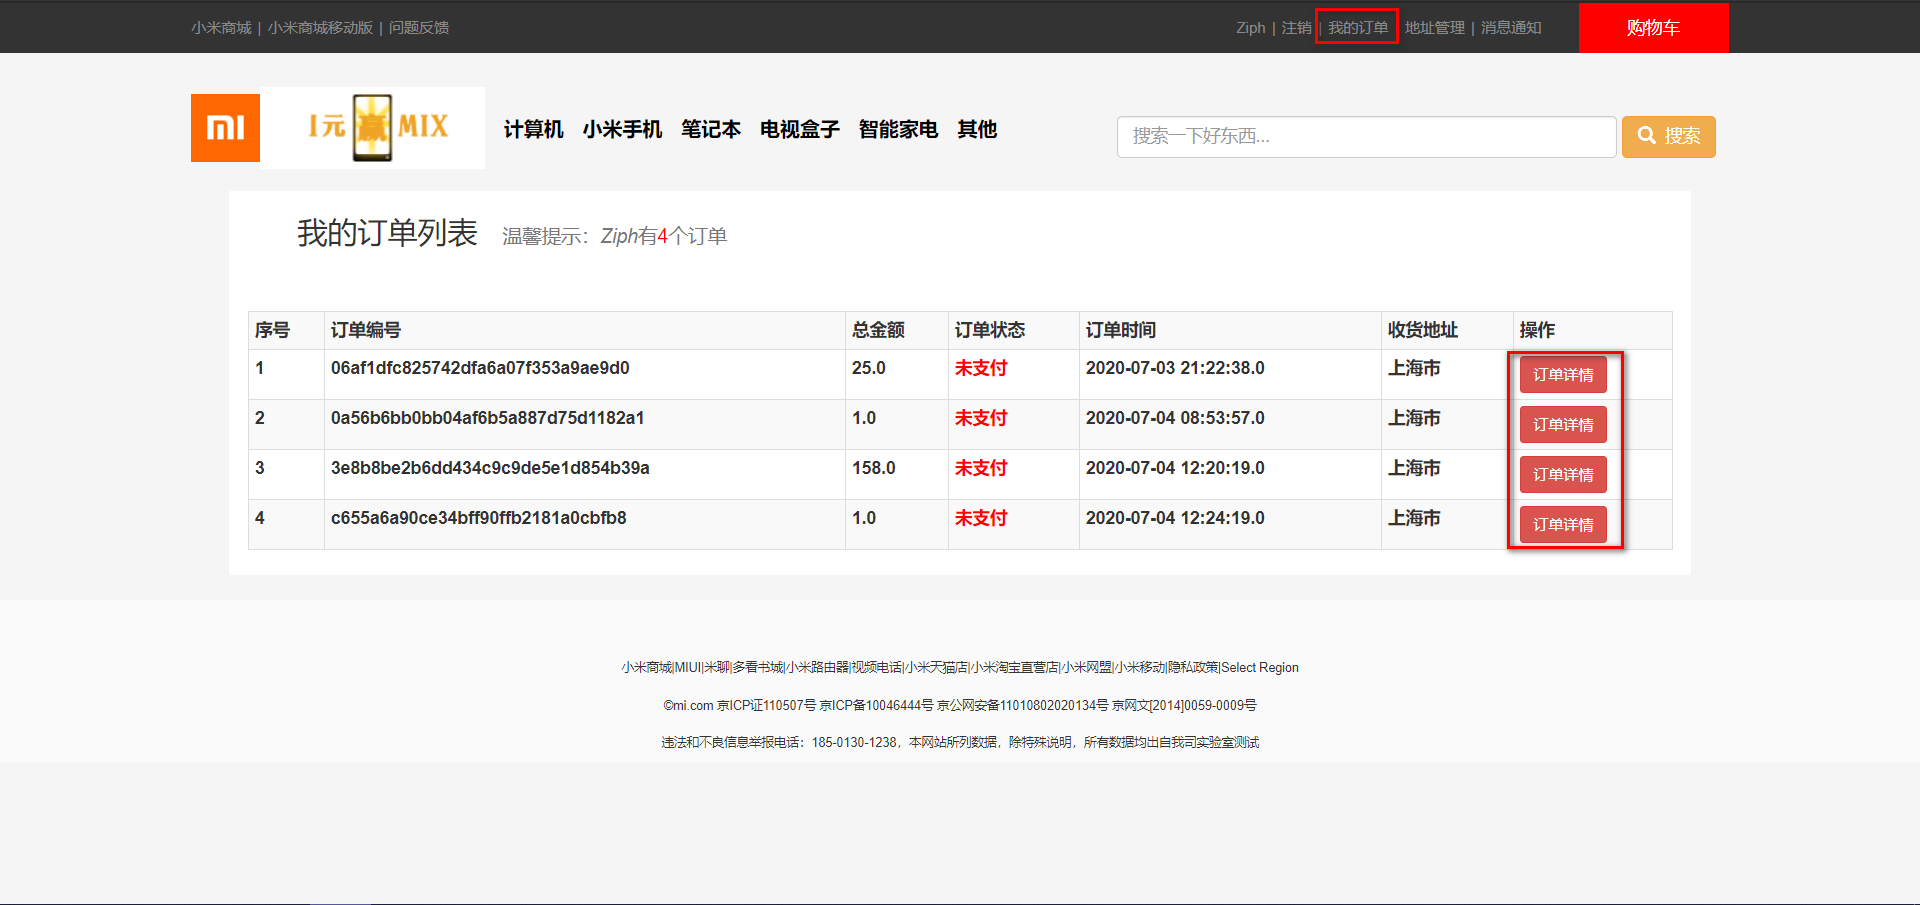The width and height of the screenshot is (1920, 905).
Task: Focus the product search input field
Action: pyautogui.click(x=1366, y=136)
